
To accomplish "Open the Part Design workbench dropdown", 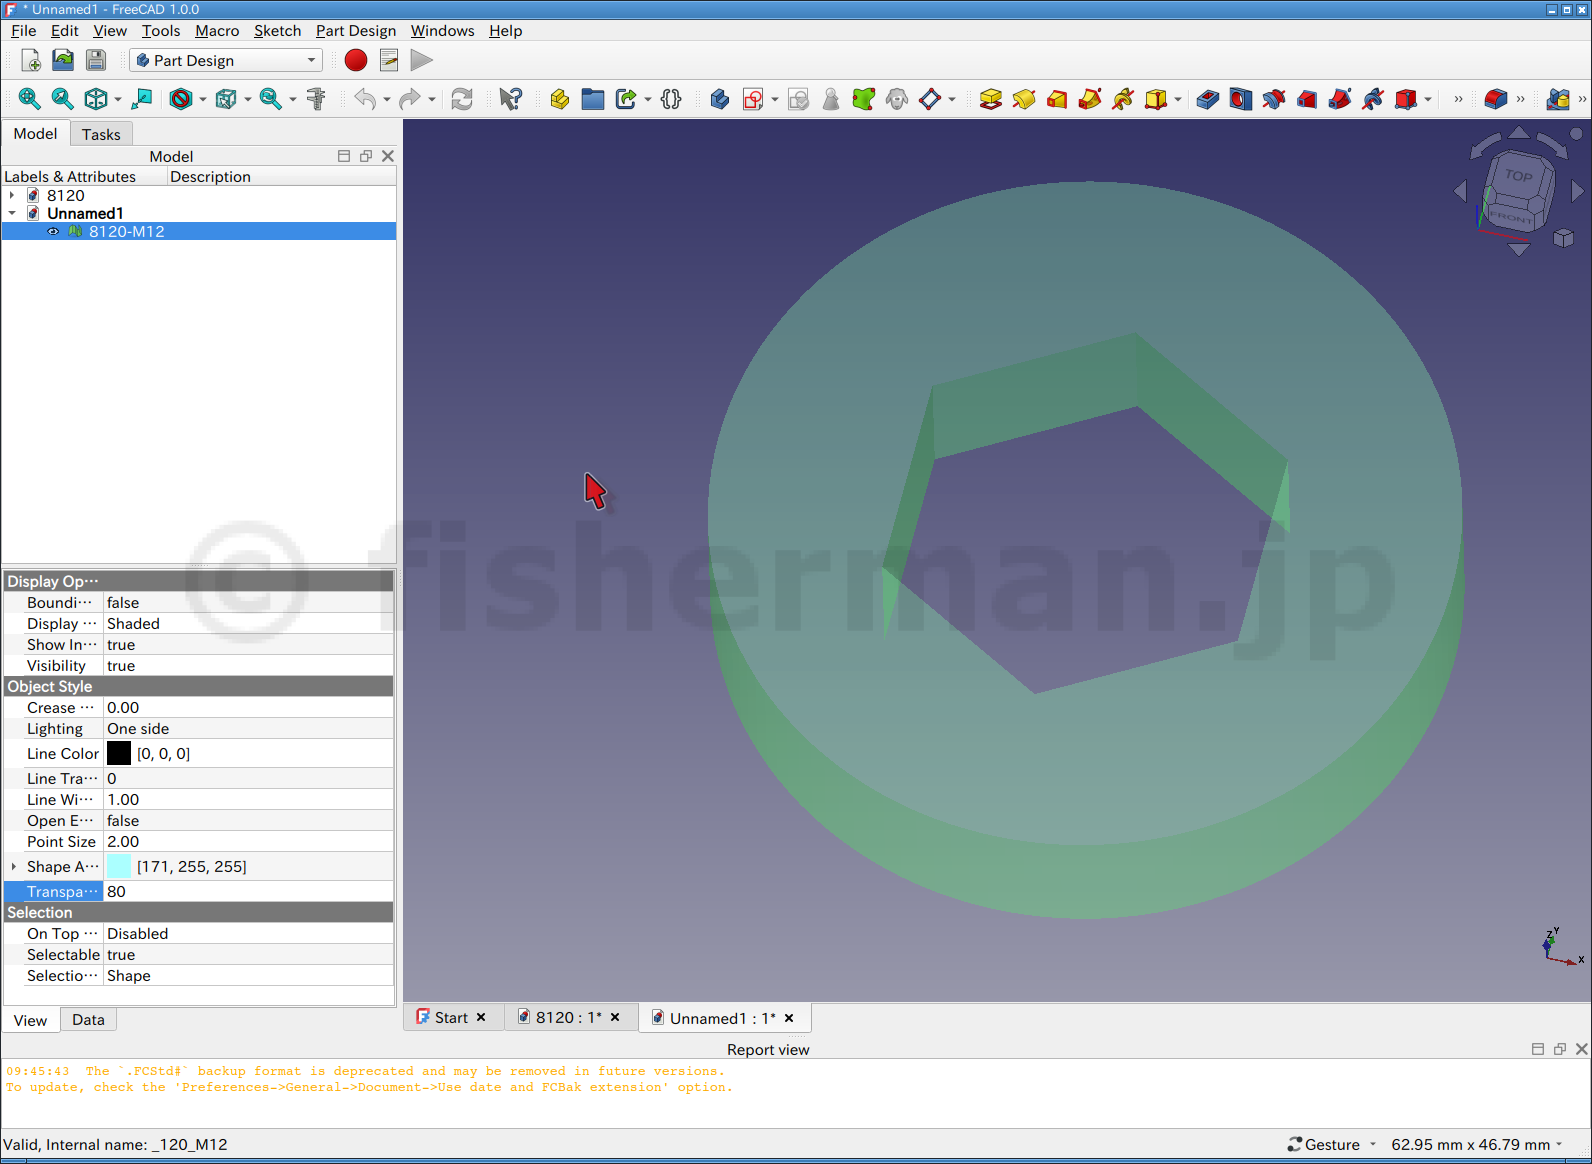I will tap(226, 60).
